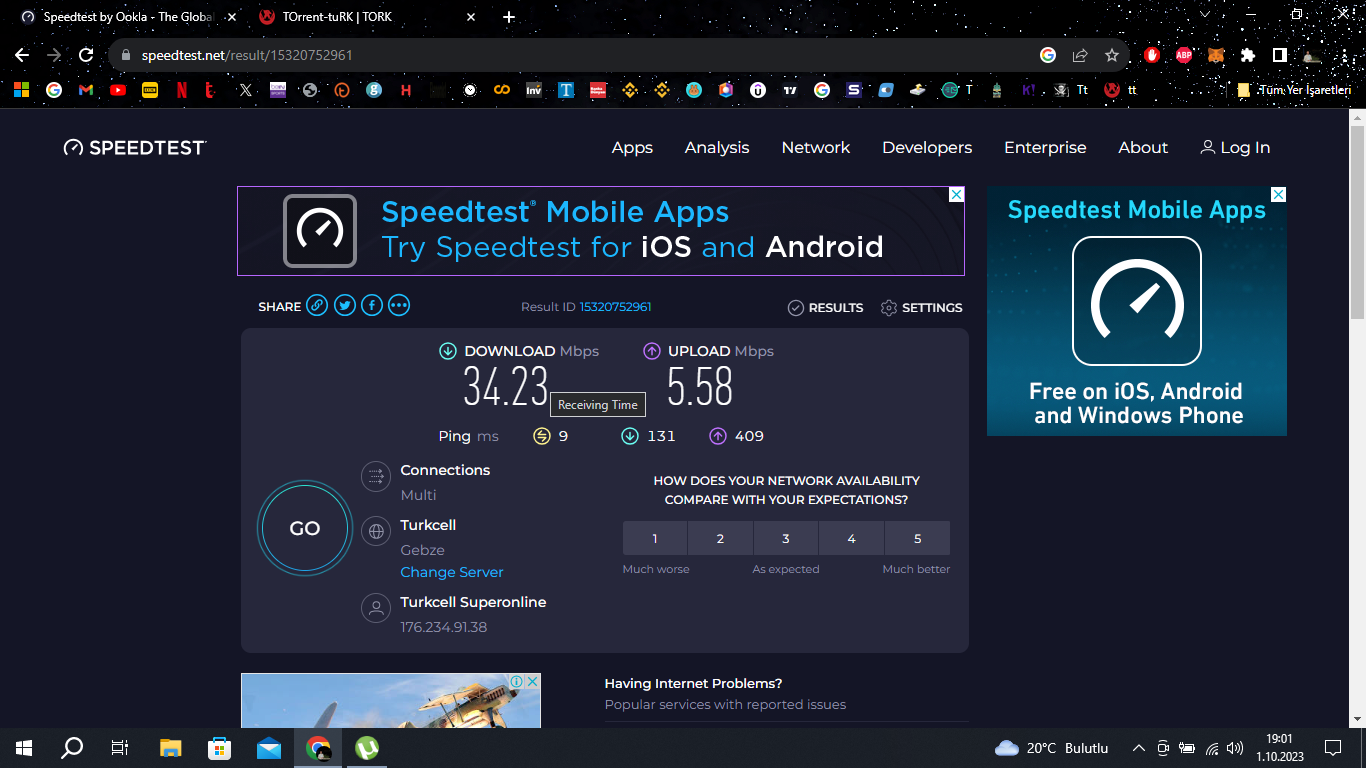Open the Adblock Plus extension
Viewport: 1366px width, 768px height.
1184,55
